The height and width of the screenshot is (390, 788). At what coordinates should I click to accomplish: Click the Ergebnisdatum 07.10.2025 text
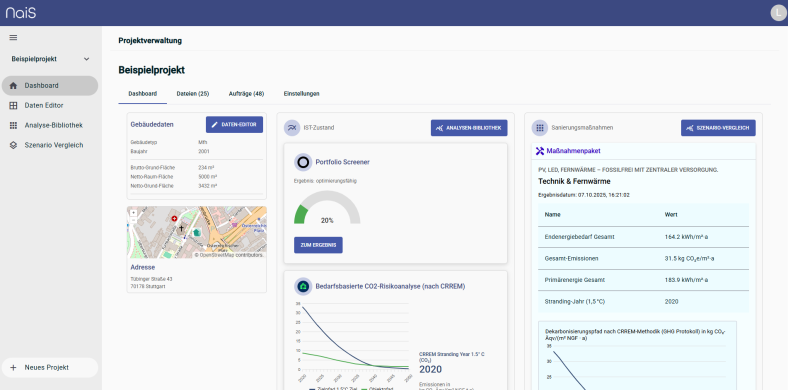pos(584,195)
